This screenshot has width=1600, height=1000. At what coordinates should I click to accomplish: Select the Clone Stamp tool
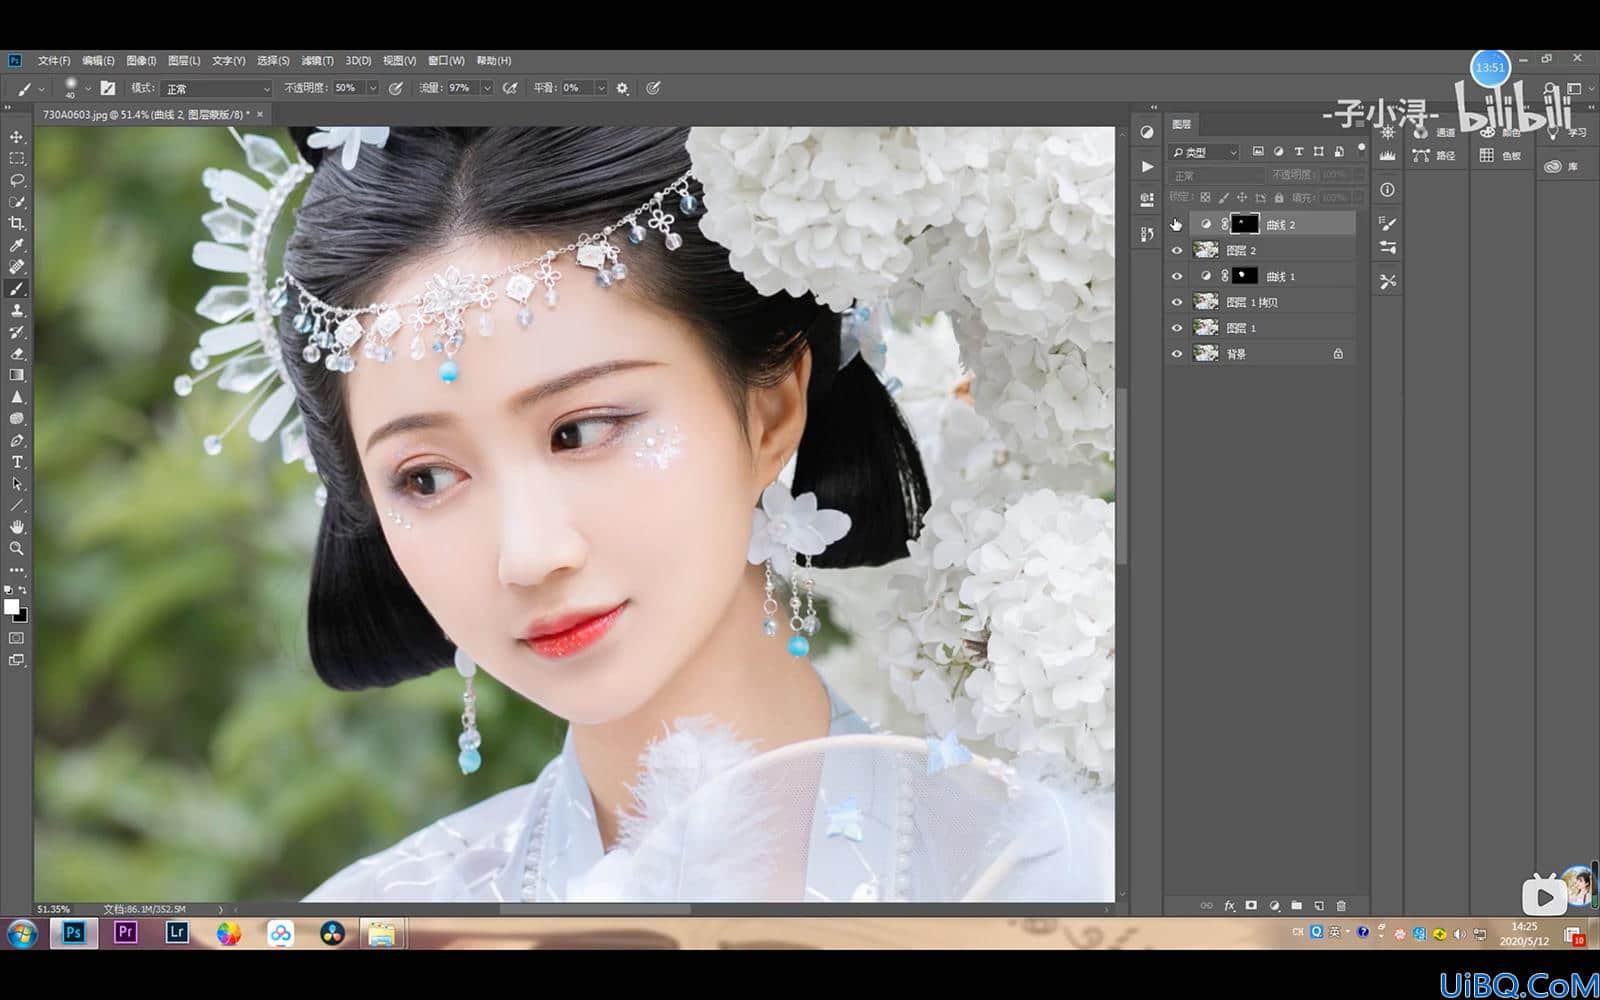click(x=16, y=311)
